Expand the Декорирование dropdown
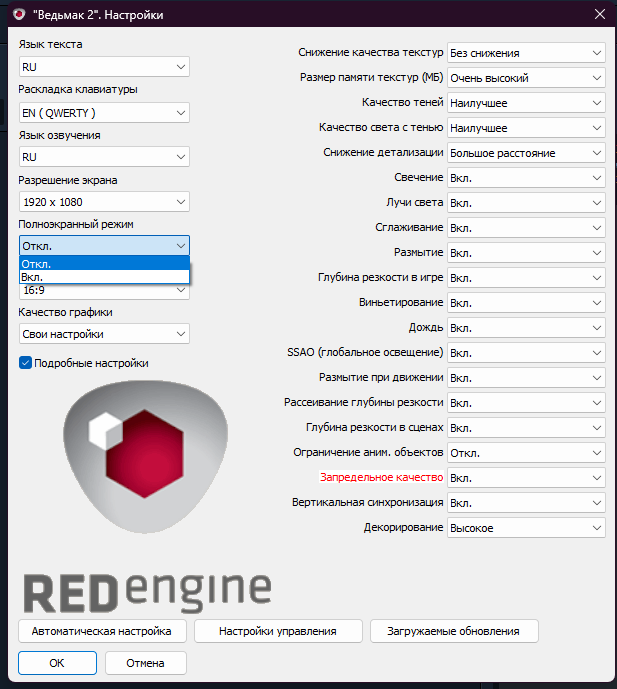The image size is (617, 689). click(x=526, y=528)
